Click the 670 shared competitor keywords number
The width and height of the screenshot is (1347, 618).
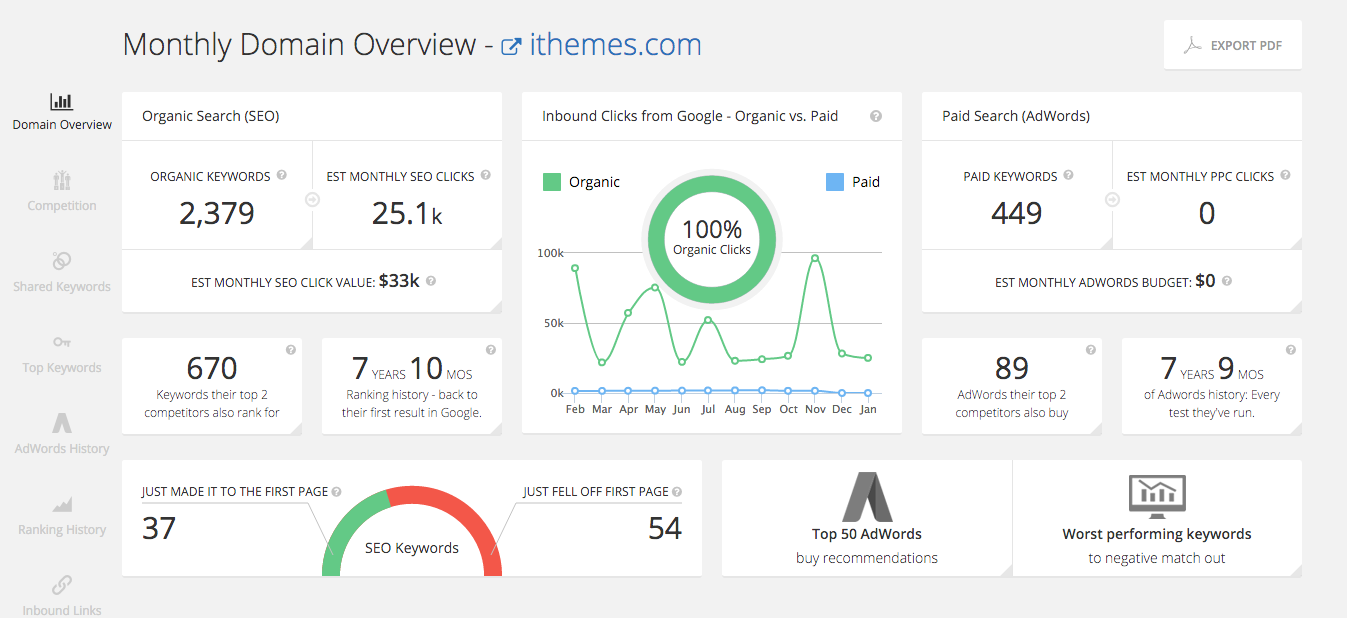(x=212, y=369)
